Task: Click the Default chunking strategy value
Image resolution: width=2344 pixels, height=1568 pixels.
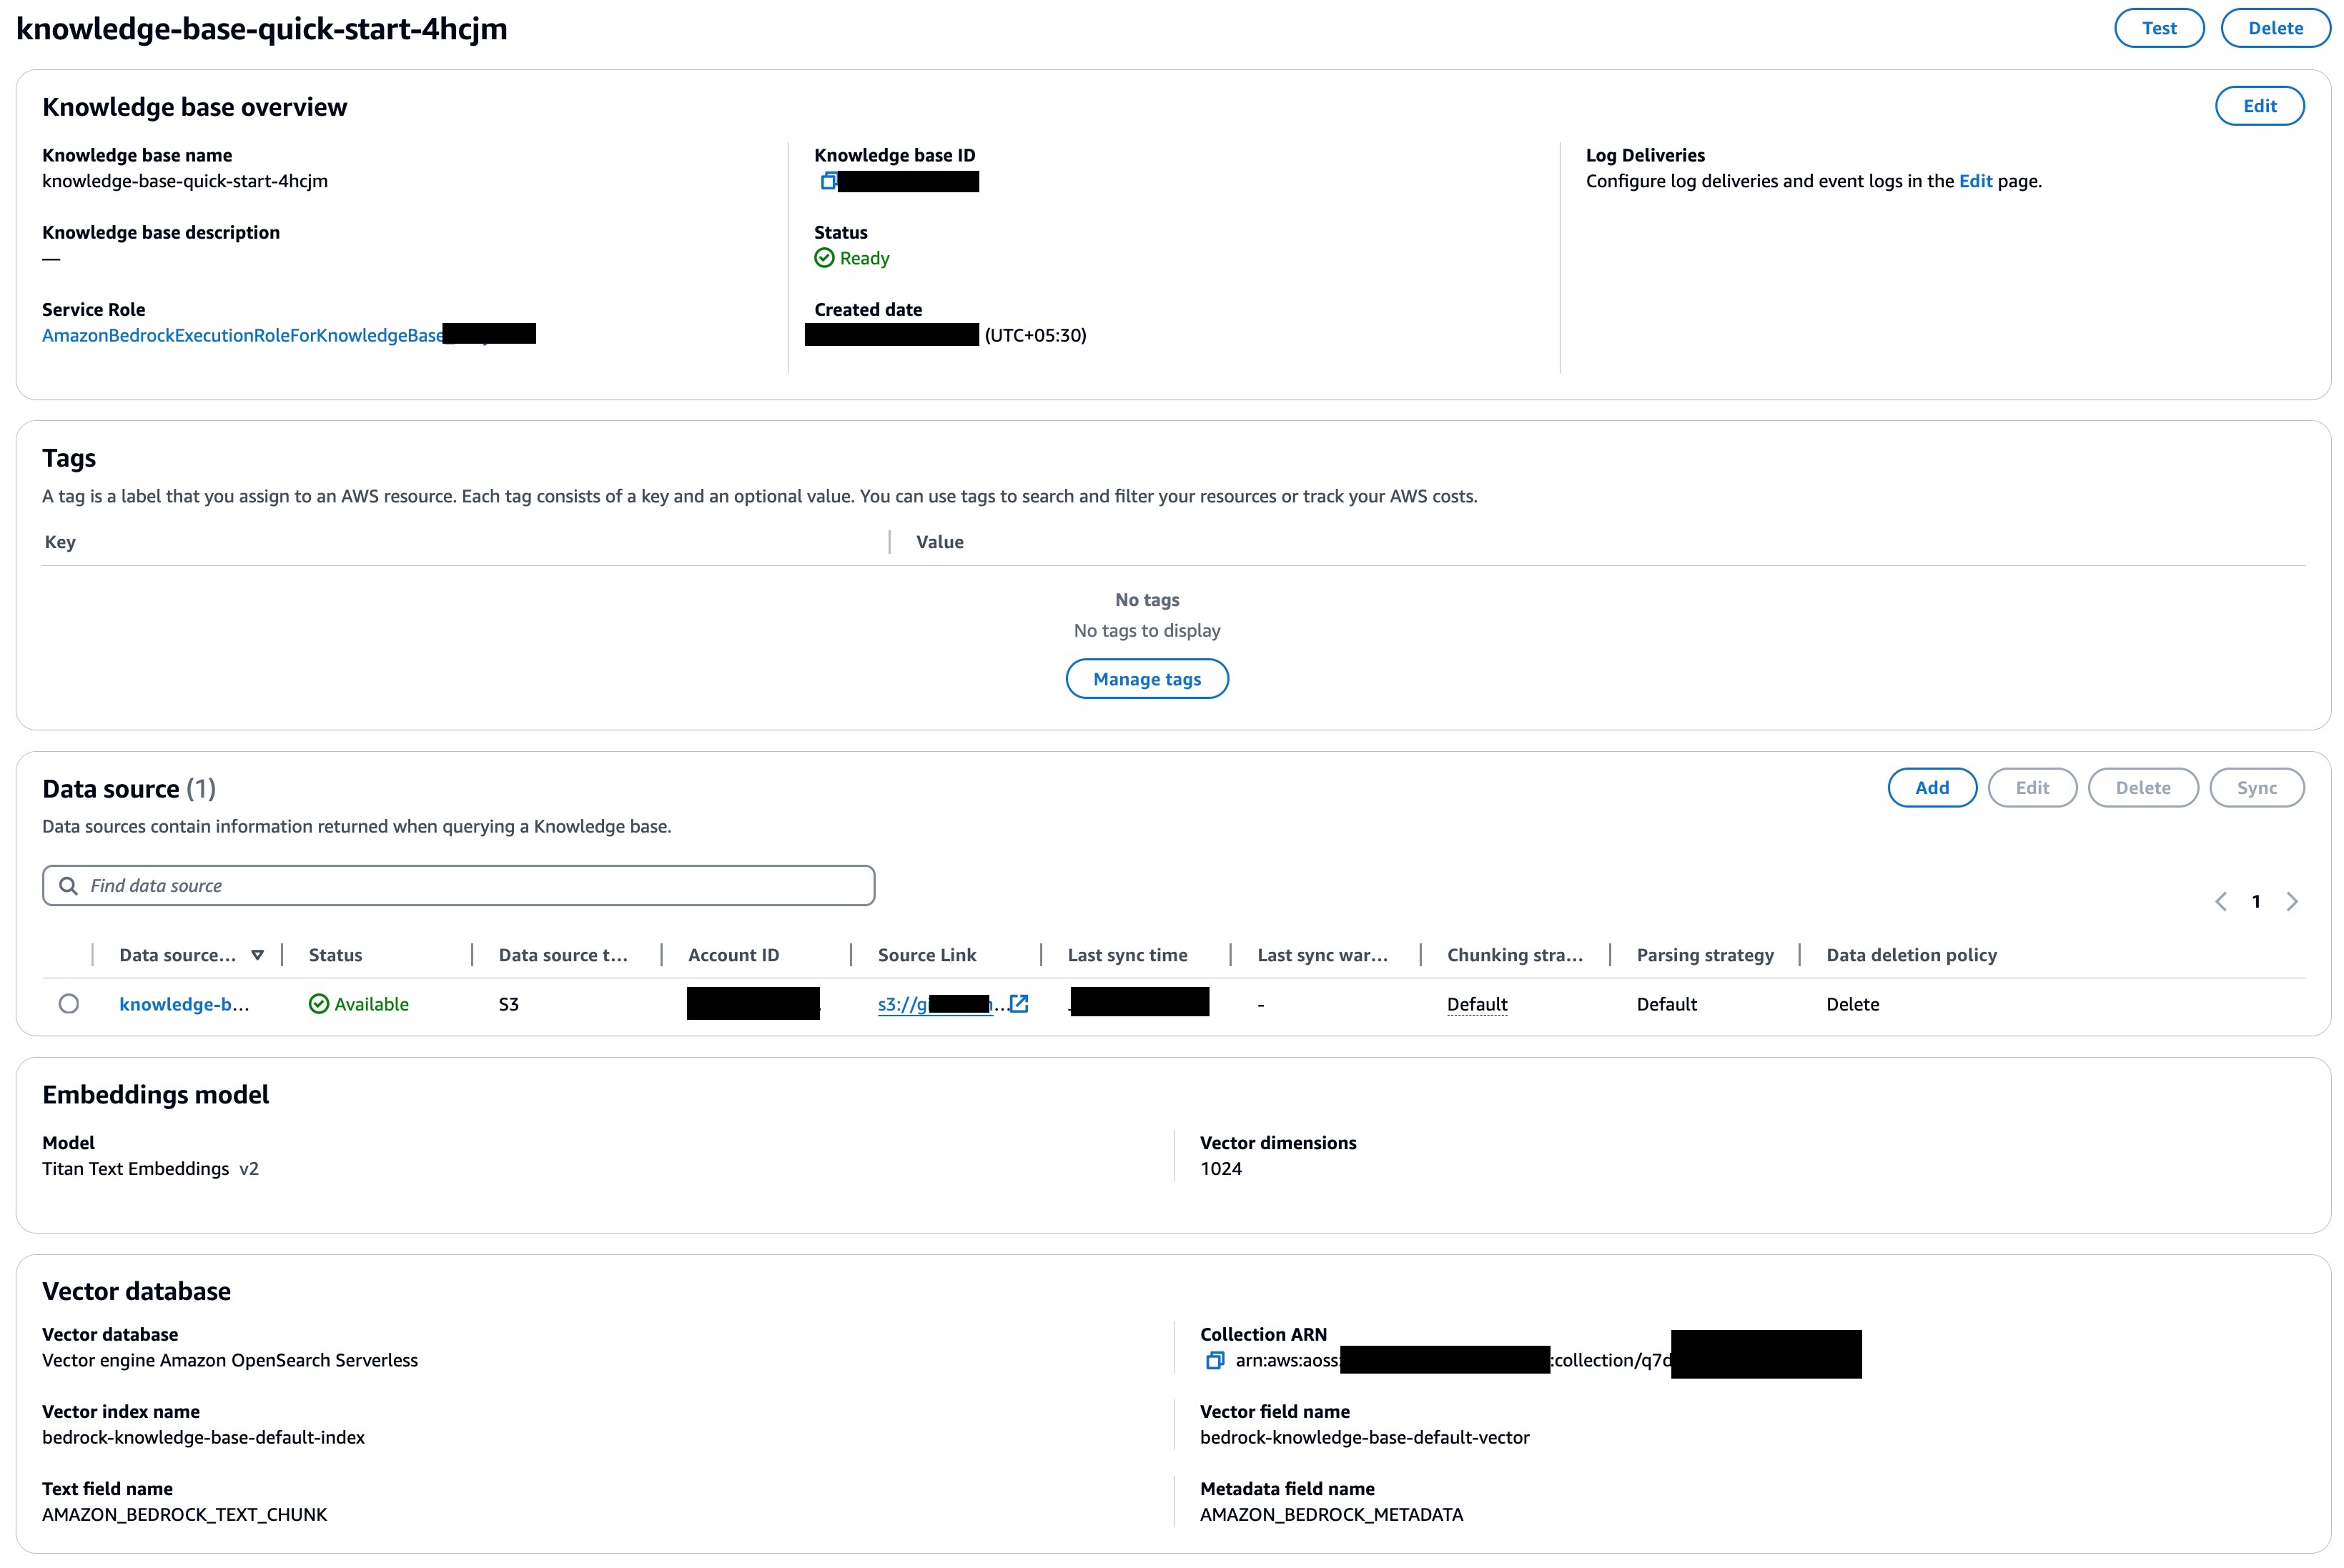Action: tap(1477, 1004)
